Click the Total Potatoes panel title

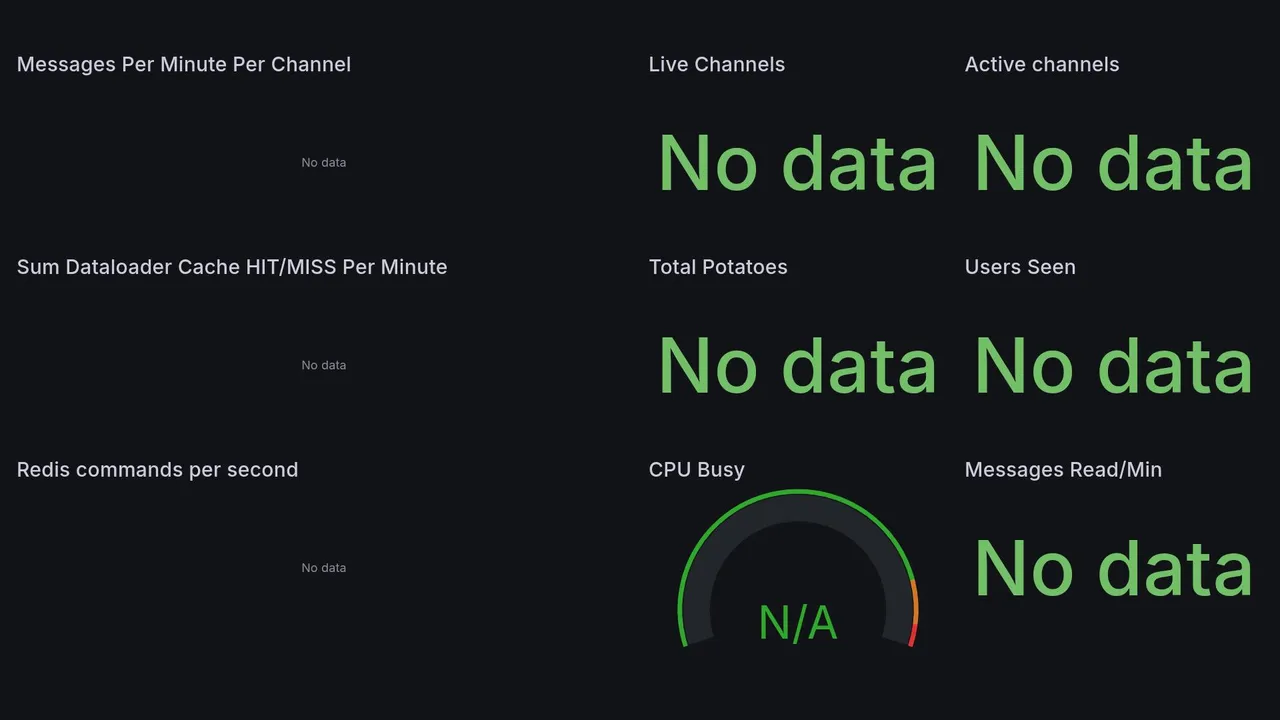(x=717, y=267)
